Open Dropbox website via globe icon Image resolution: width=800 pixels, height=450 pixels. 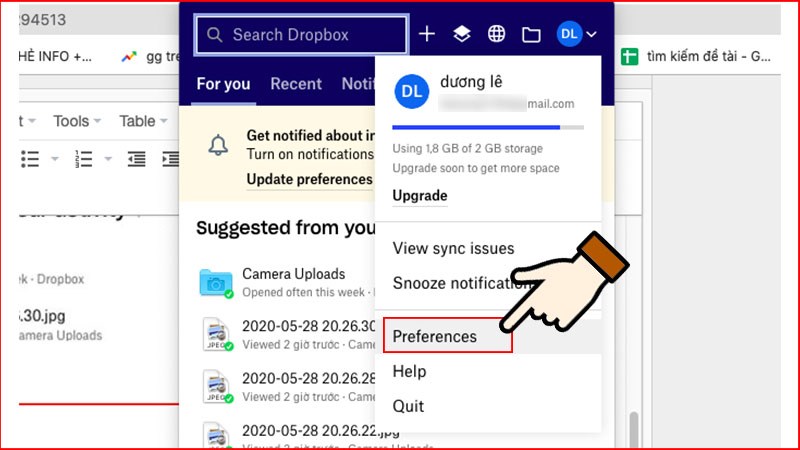point(496,34)
